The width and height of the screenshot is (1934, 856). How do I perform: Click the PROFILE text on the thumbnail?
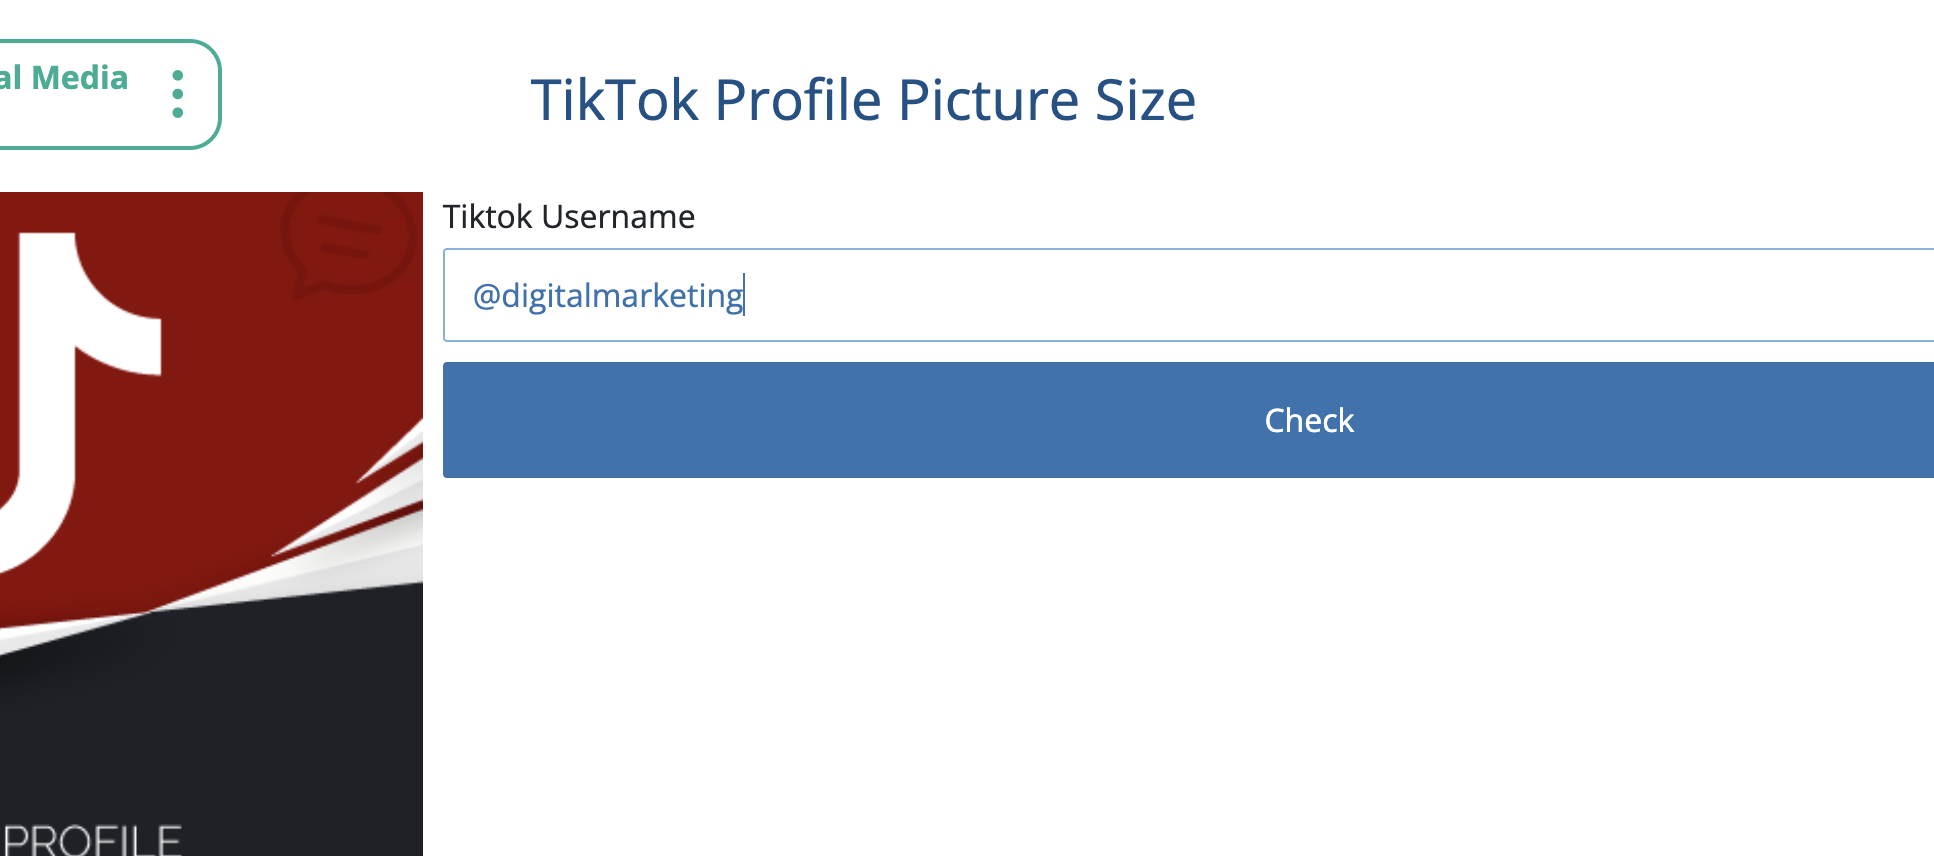point(92,840)
